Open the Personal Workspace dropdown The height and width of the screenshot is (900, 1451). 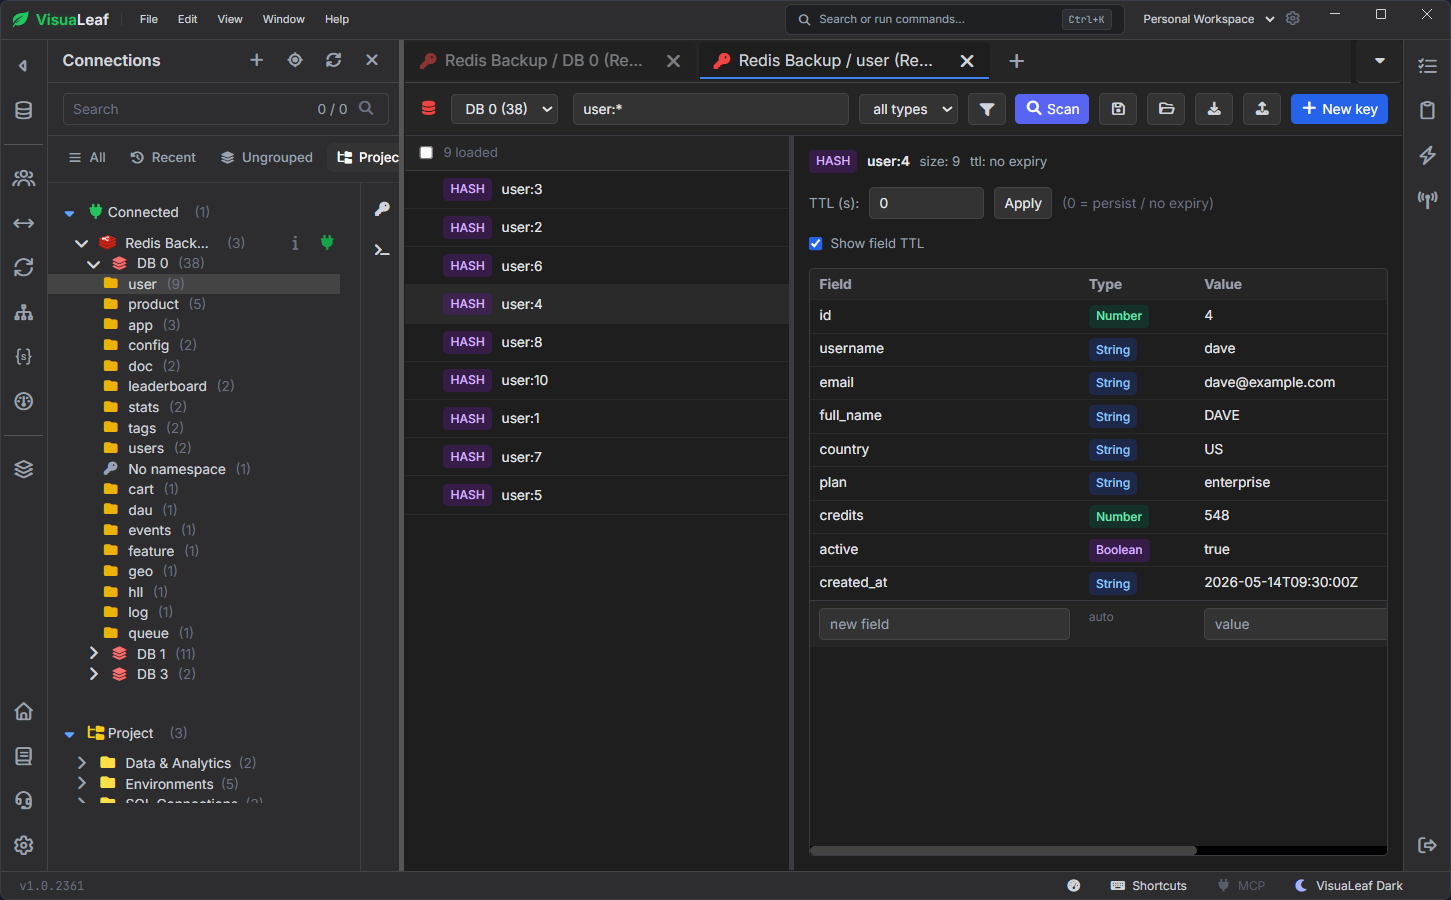[x=1208, y=19]
